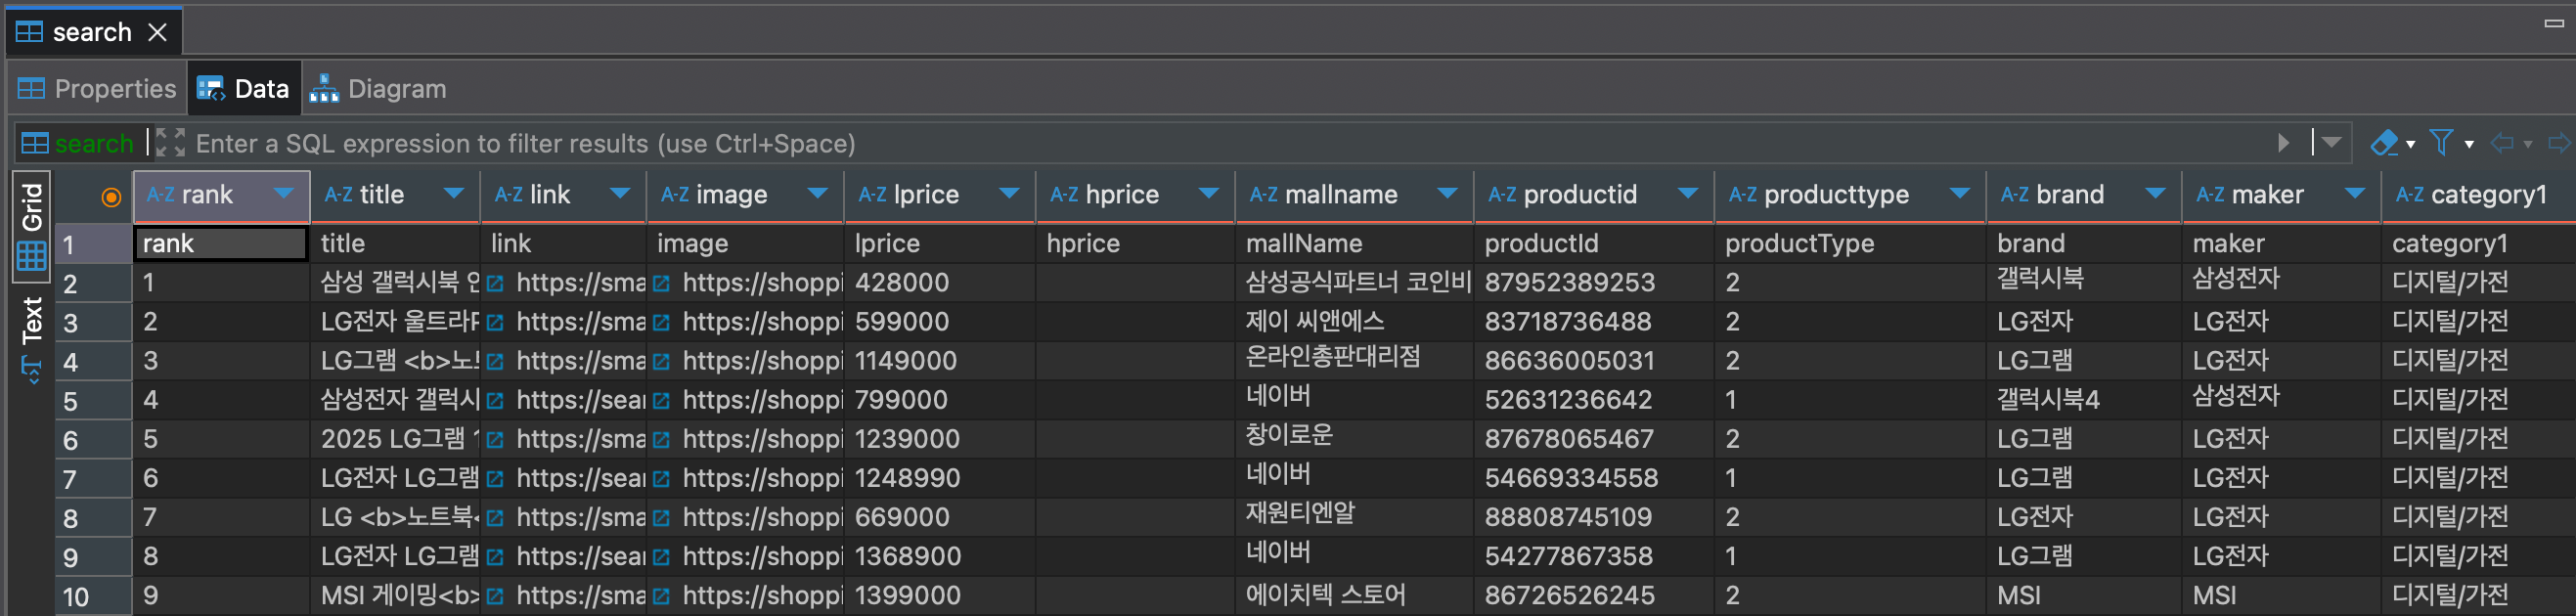The width and height of the screenshot is (2576, 616).
Task: Open image link icon in row 3
Action: pos(661,323)
